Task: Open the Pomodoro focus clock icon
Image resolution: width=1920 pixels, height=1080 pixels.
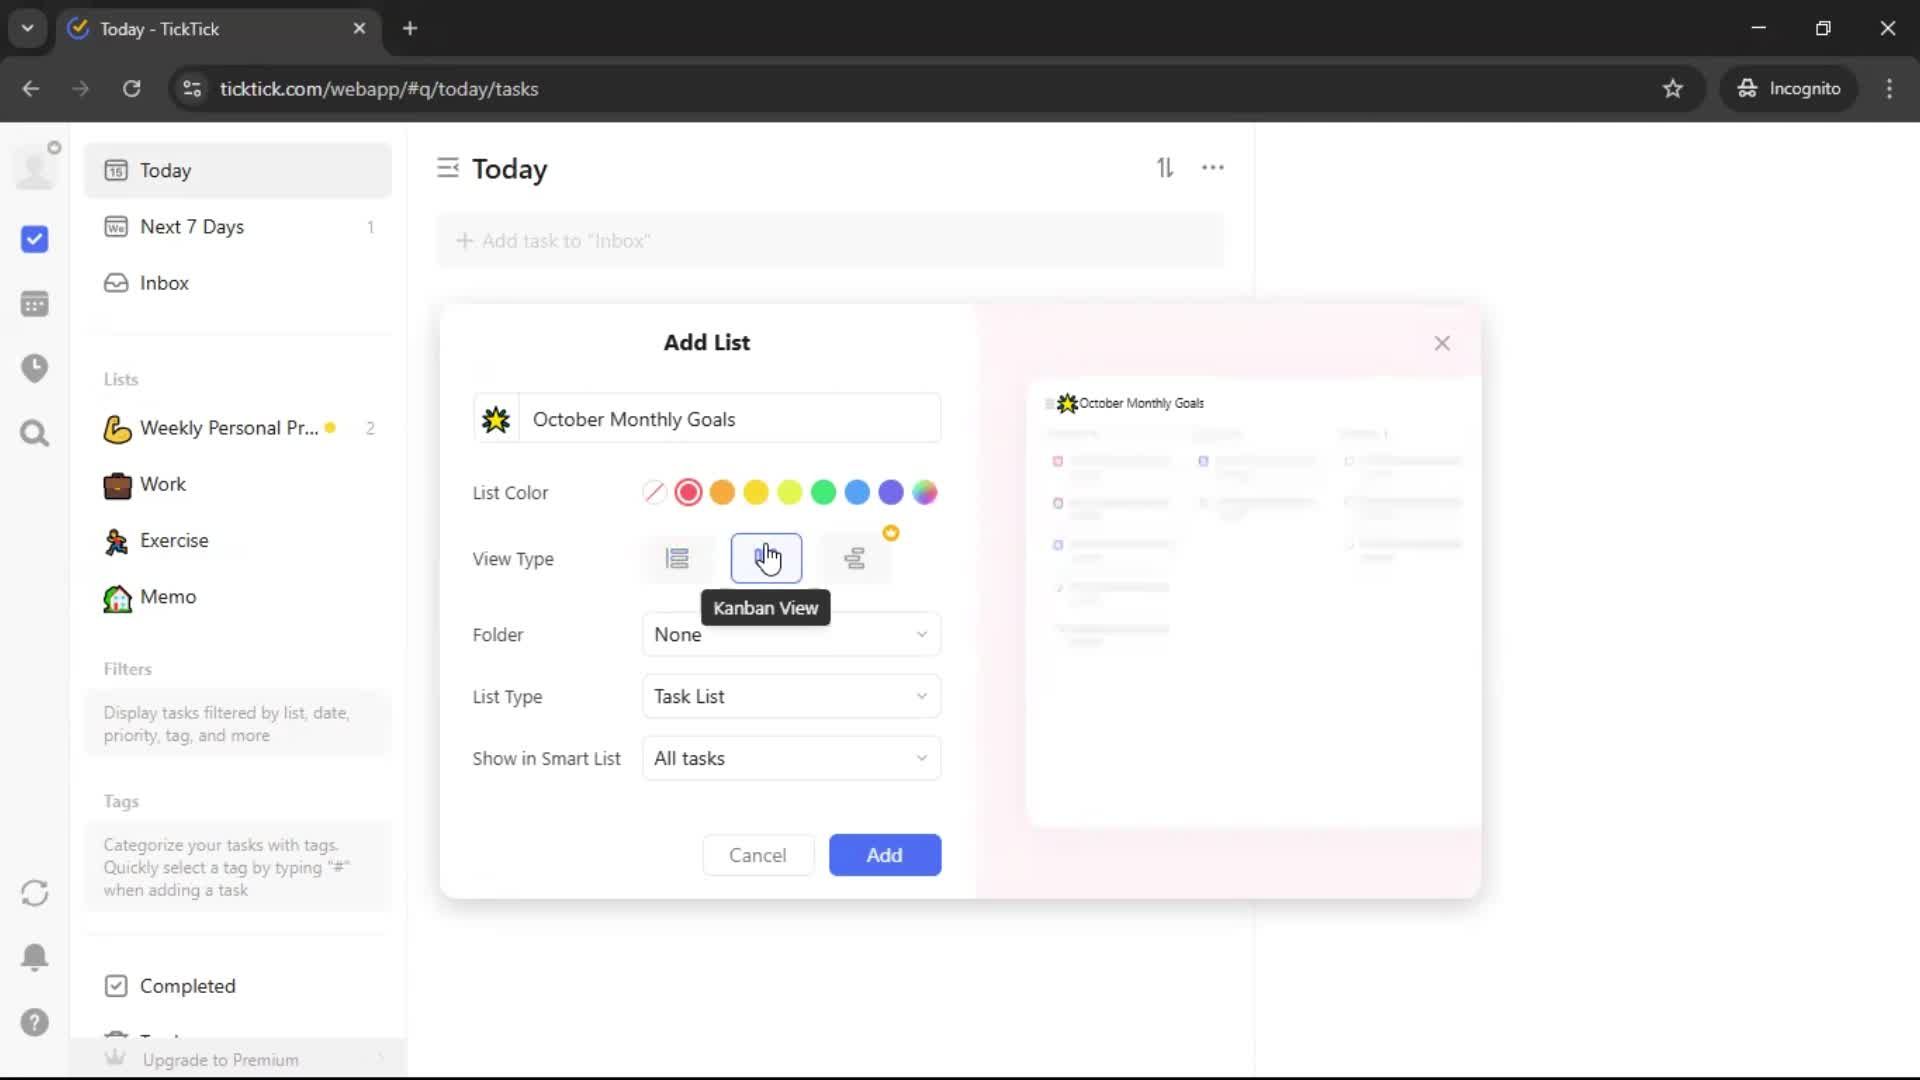Action: pyautogui.click(x=35, y=368)
